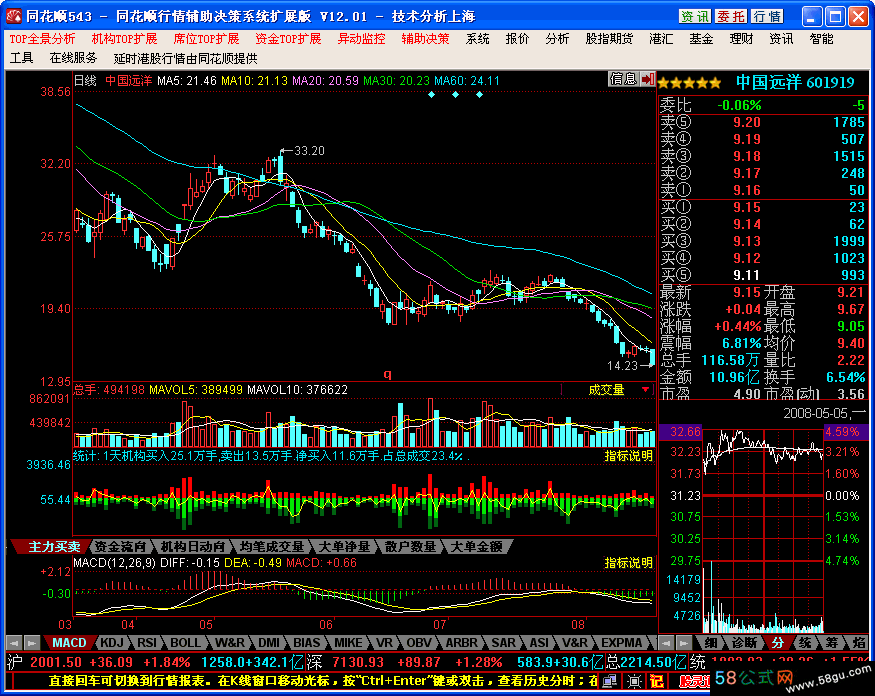Click the 同花顺 app logo in title bar
875x696 pixels.
15,17
